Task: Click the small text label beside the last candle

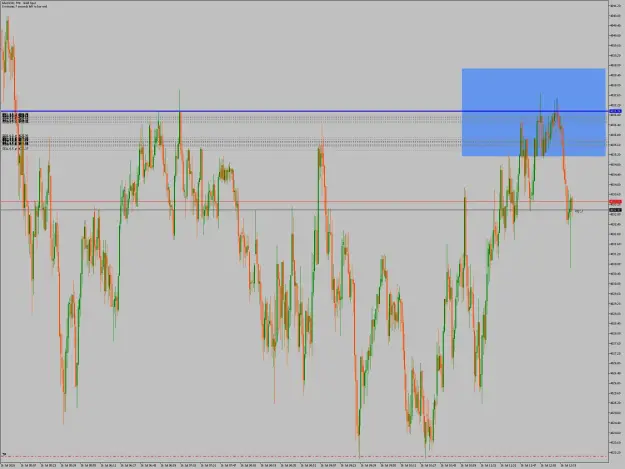Action: 579,211
